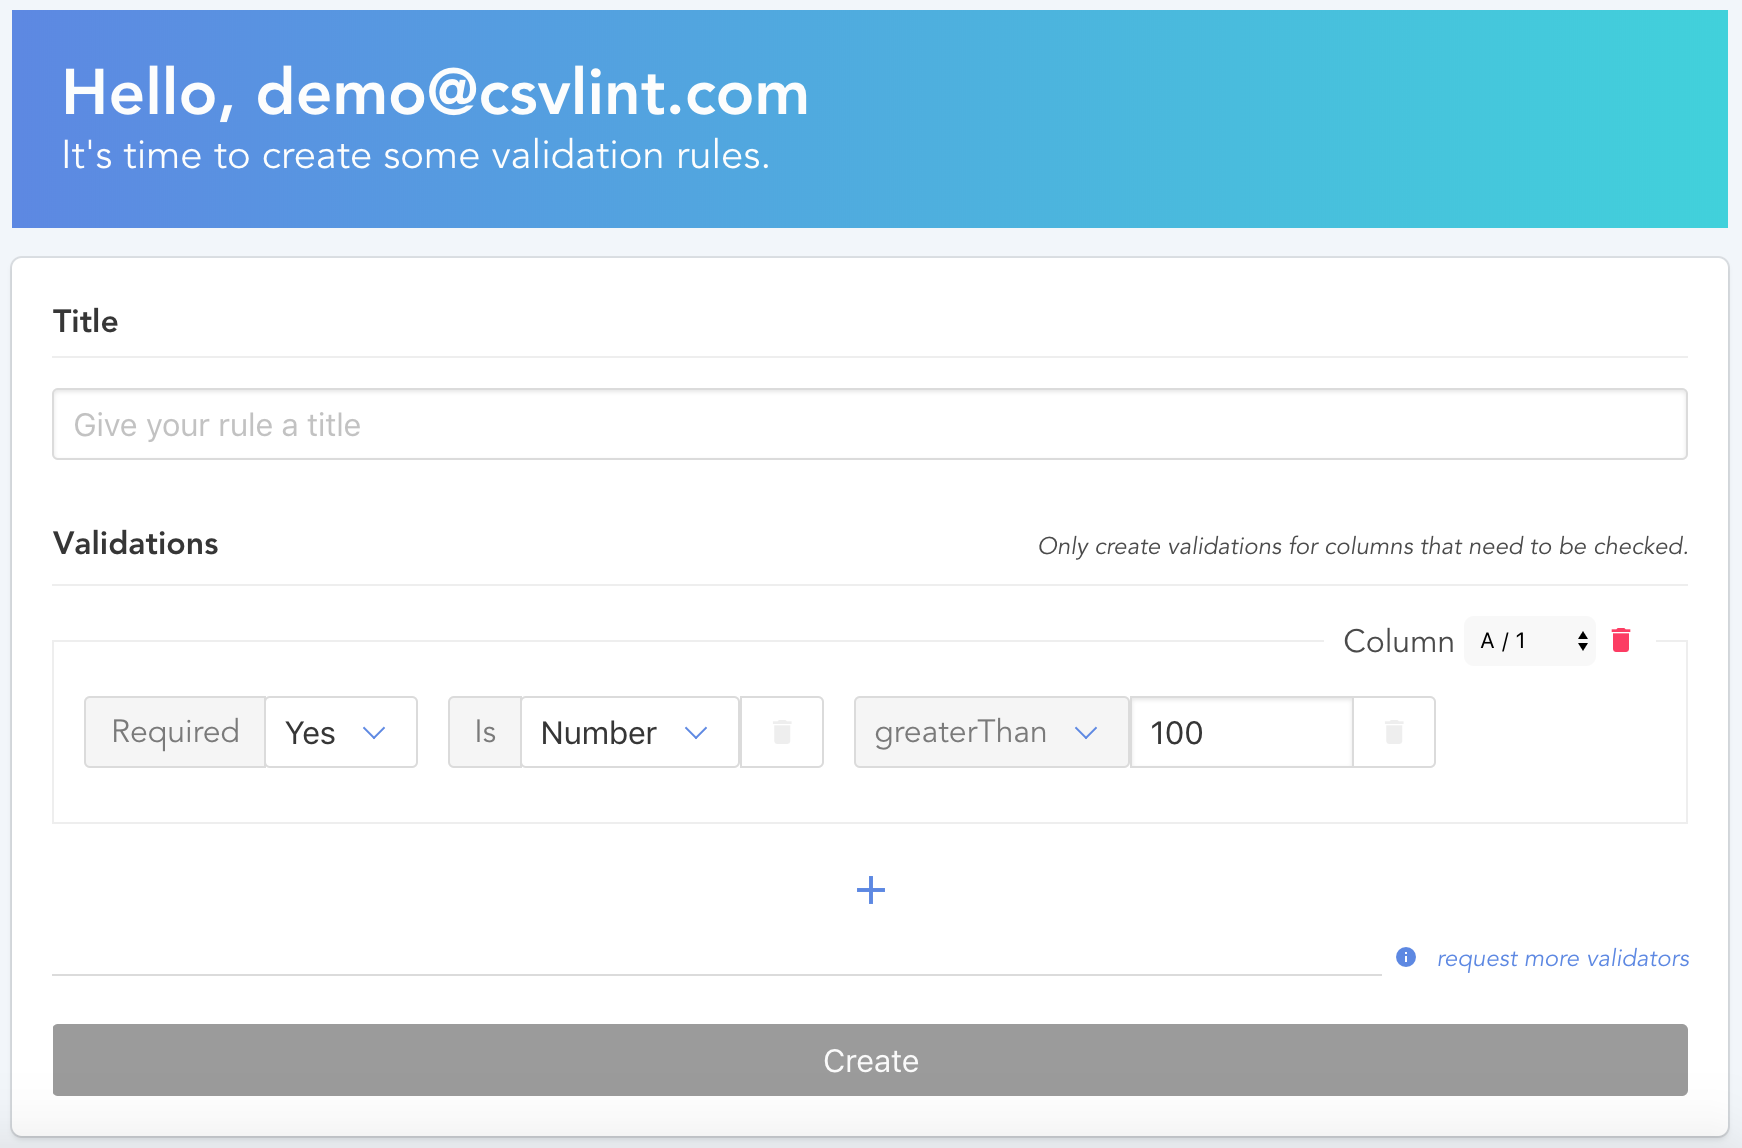The height and width of the screenshot is (1148, 1742).
Task: Click the chevron on the greaterThan selector
Action: [x=1086, y=733]
